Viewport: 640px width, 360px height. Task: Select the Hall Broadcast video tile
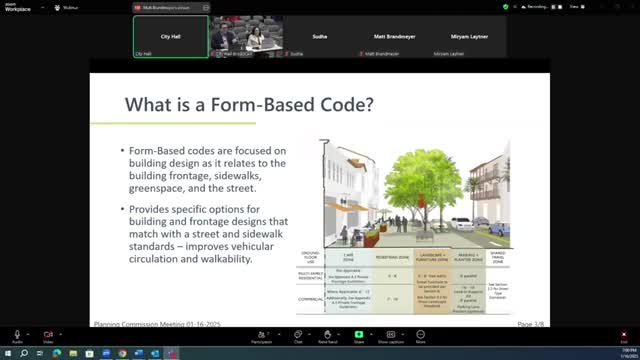click(x=247, y=37)
